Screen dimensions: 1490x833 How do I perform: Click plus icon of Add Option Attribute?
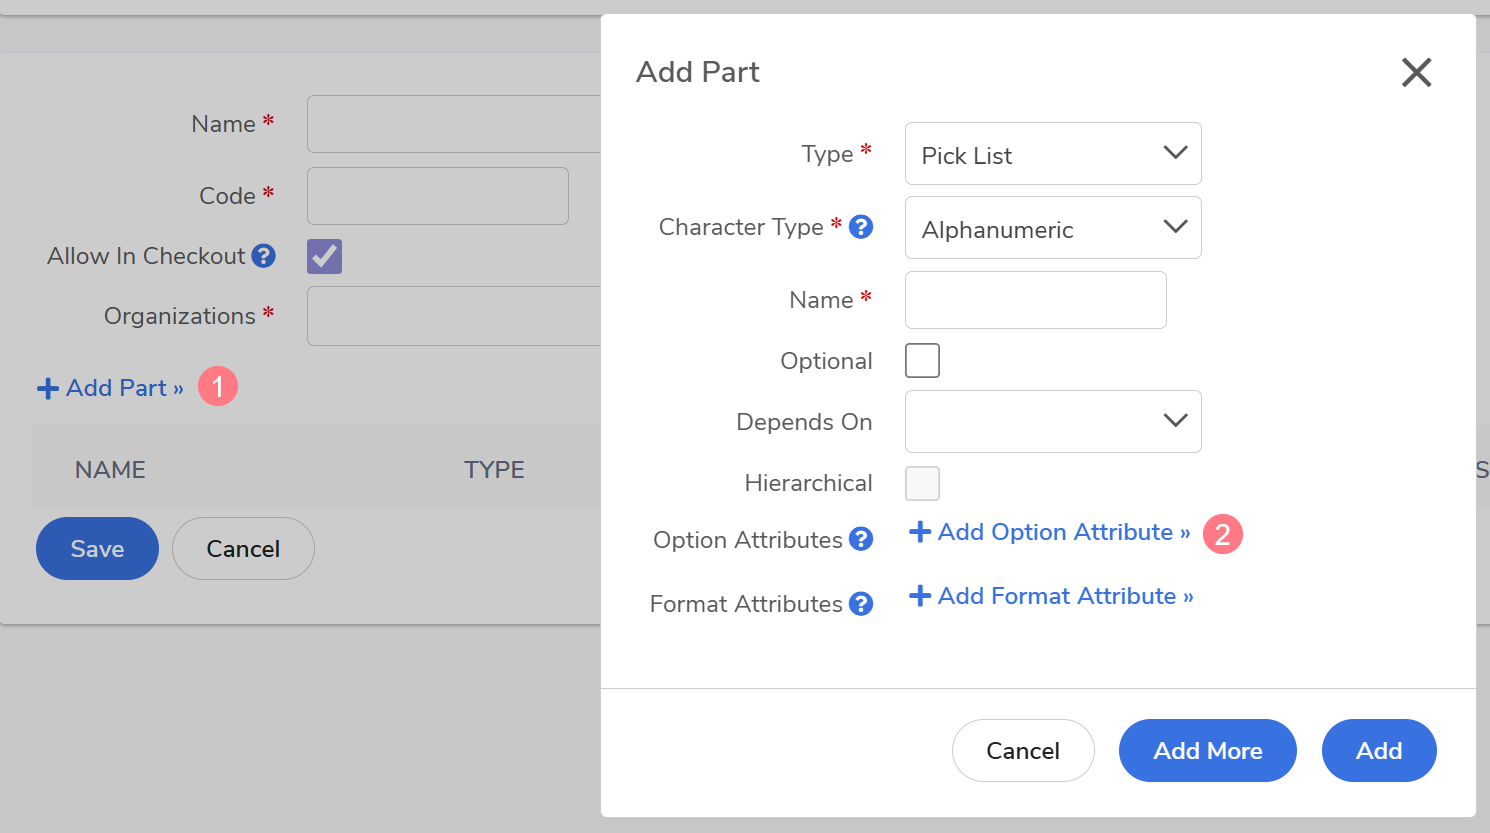click(x=920, y=532)
